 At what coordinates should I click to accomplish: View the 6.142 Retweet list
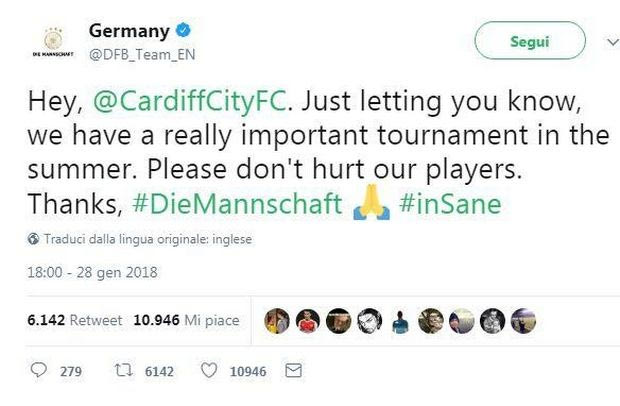click(75, 320)
